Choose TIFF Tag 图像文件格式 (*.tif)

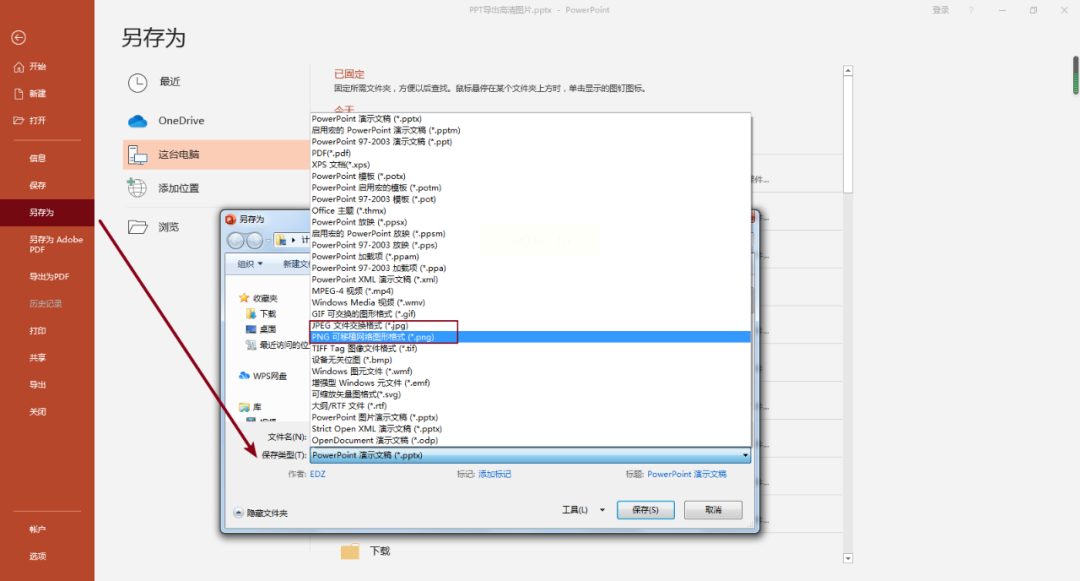click(530, 348)
